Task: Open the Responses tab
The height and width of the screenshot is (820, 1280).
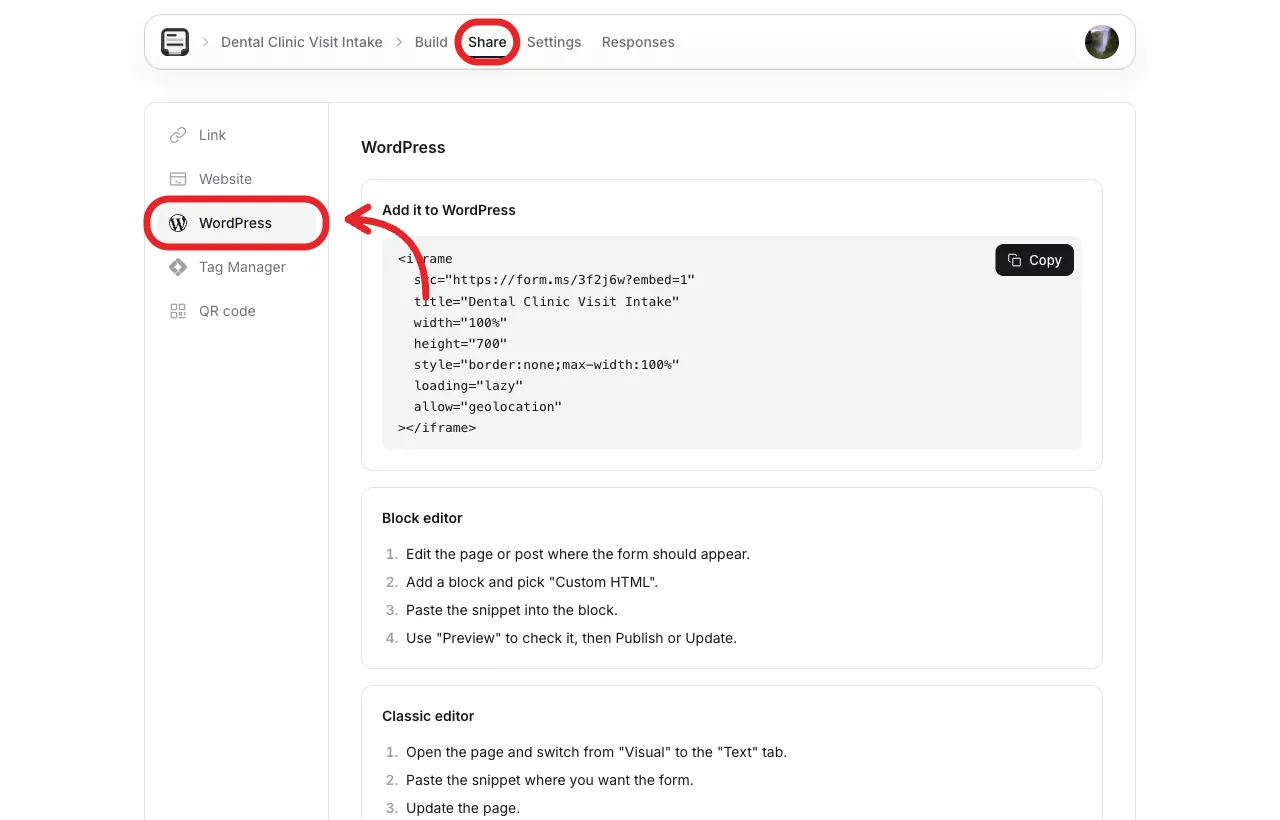Action: 638,42
